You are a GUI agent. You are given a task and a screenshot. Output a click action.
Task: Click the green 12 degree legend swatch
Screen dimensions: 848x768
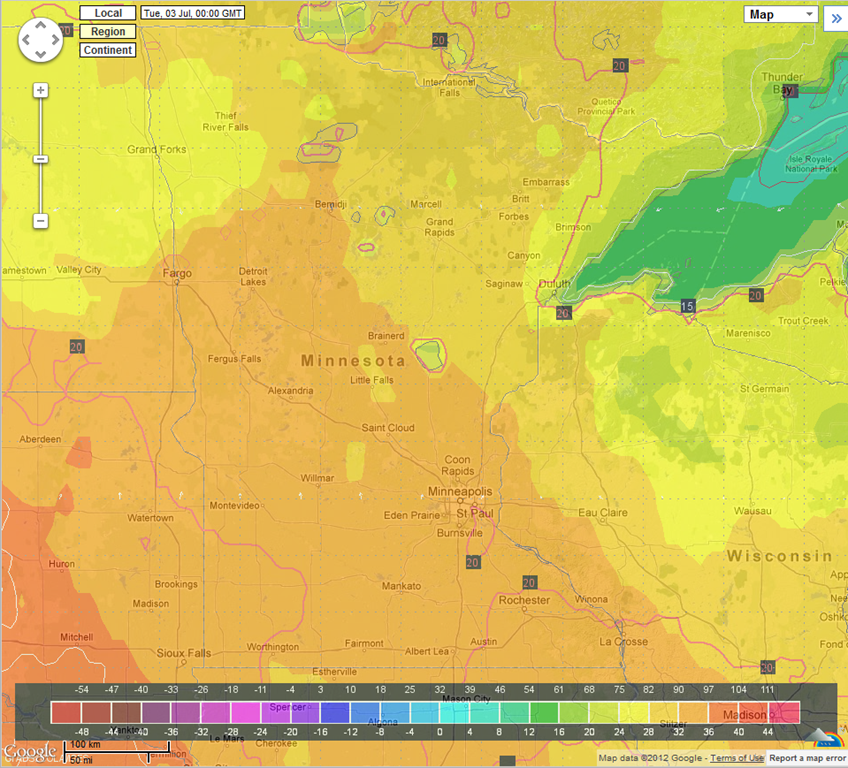click(544, 713)
